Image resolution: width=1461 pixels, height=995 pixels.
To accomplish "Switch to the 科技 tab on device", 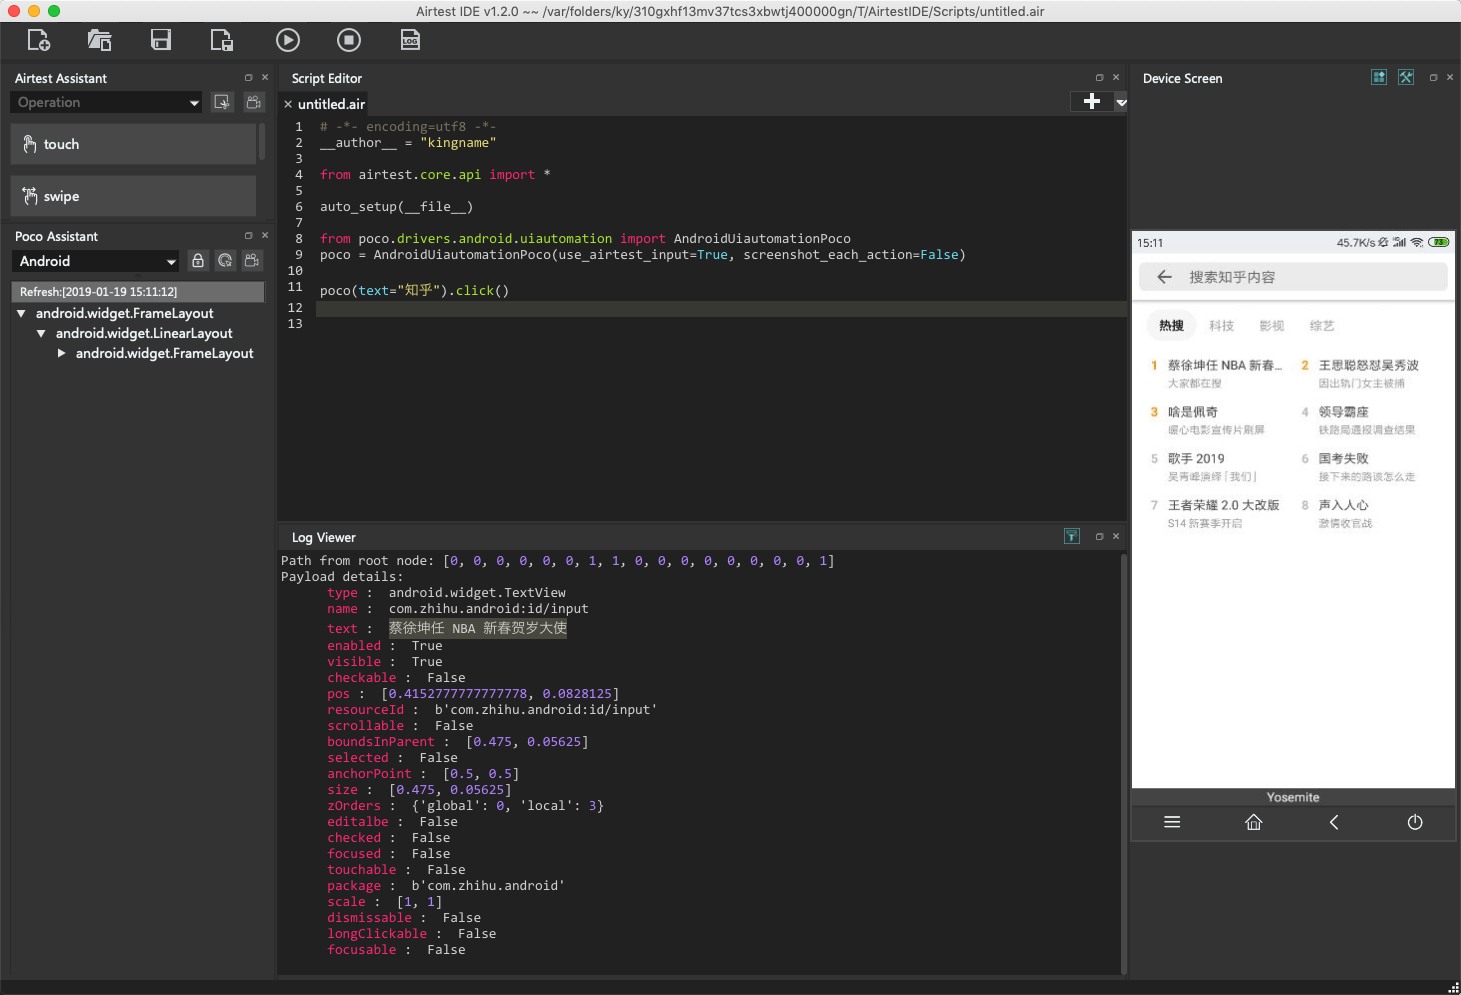I will pyautogui.click(x=1221, y=326).
